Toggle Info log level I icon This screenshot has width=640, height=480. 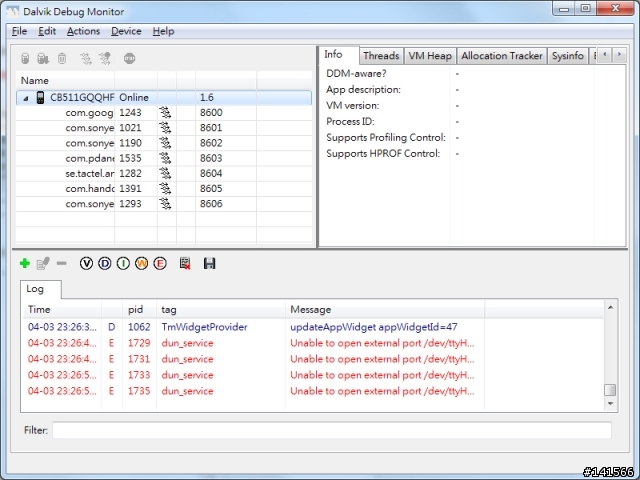pyautogui.click(x=123, y=264)
